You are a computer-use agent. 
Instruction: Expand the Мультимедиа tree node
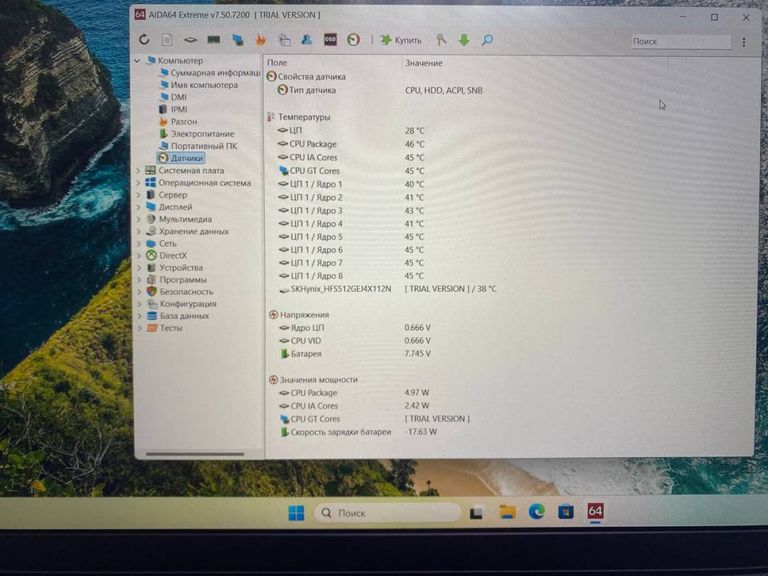pyautogui.click(x=139, y=219)
